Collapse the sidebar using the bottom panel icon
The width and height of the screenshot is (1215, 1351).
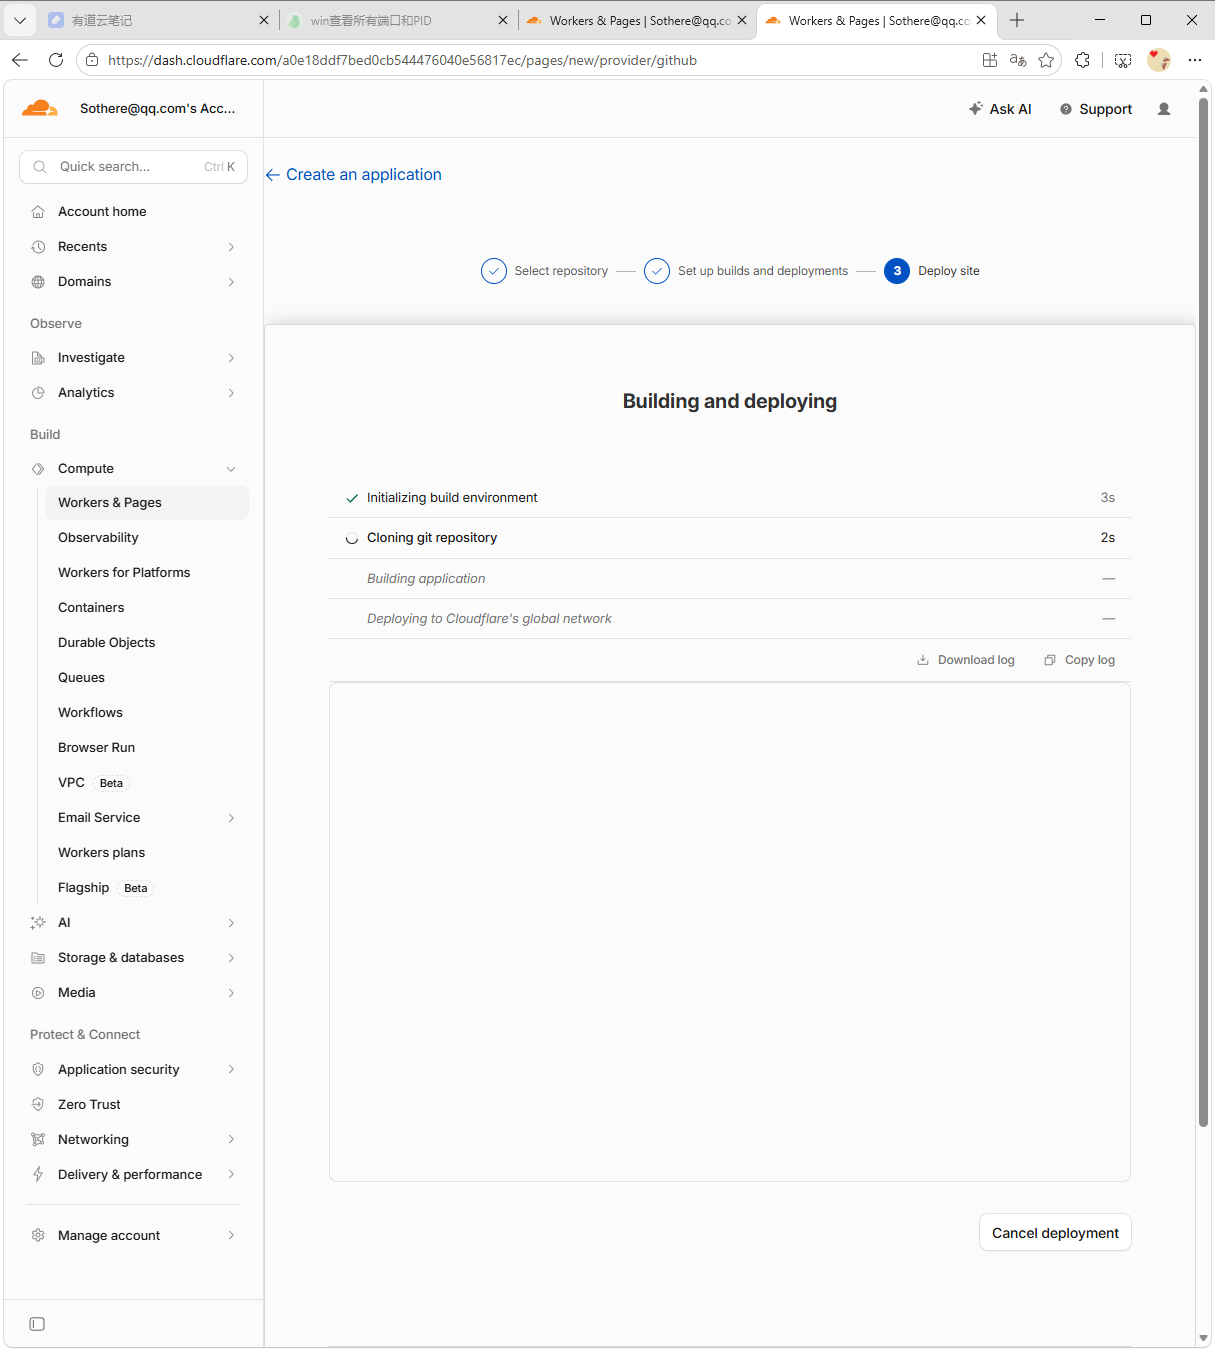[37, 1324]
